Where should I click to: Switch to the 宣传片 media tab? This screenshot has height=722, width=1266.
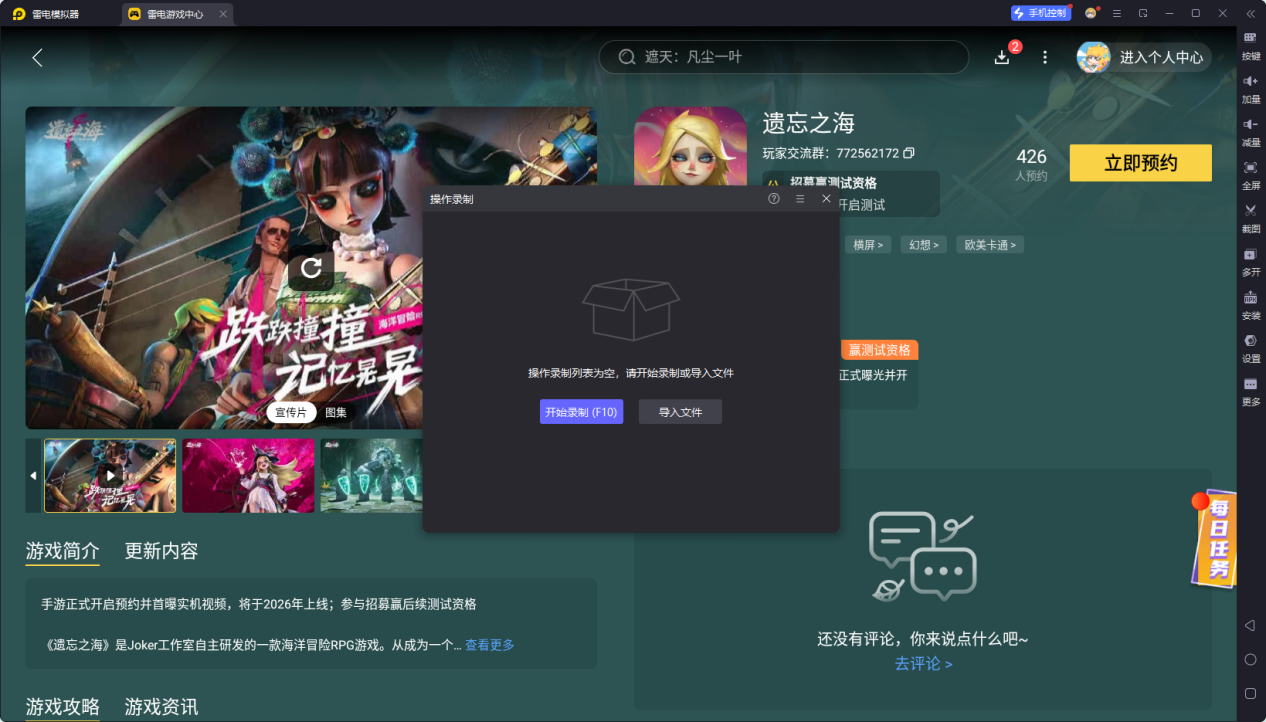click(x=291, y=413)
